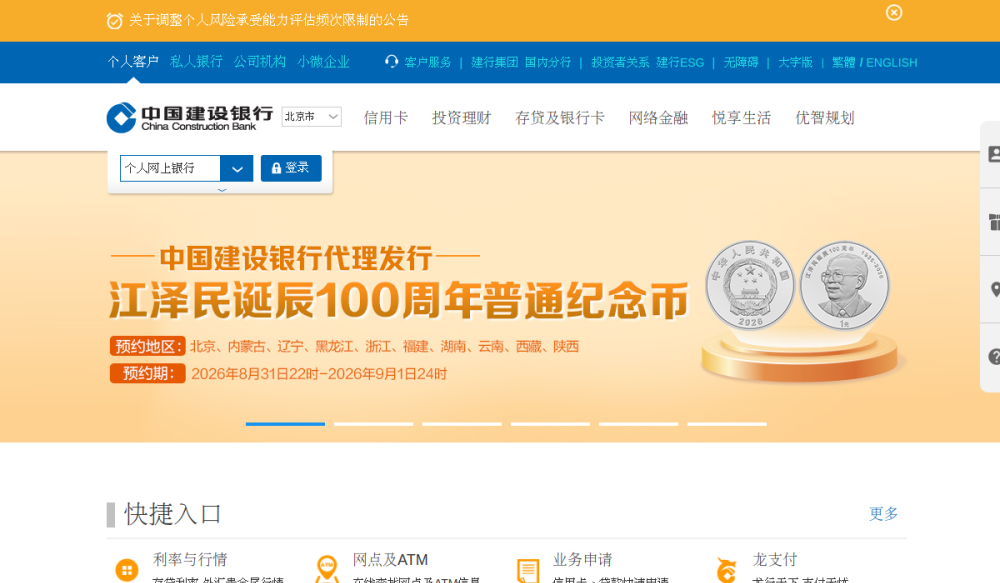Switch to the 公司机构 tab
The width and height of the screenshot is (1000, 583).
(x=260, y=62)
